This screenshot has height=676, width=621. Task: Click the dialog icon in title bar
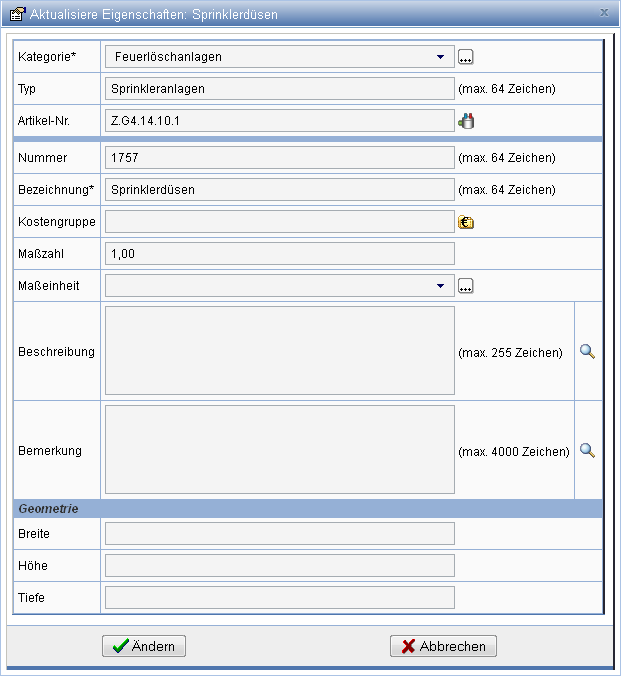16,14
